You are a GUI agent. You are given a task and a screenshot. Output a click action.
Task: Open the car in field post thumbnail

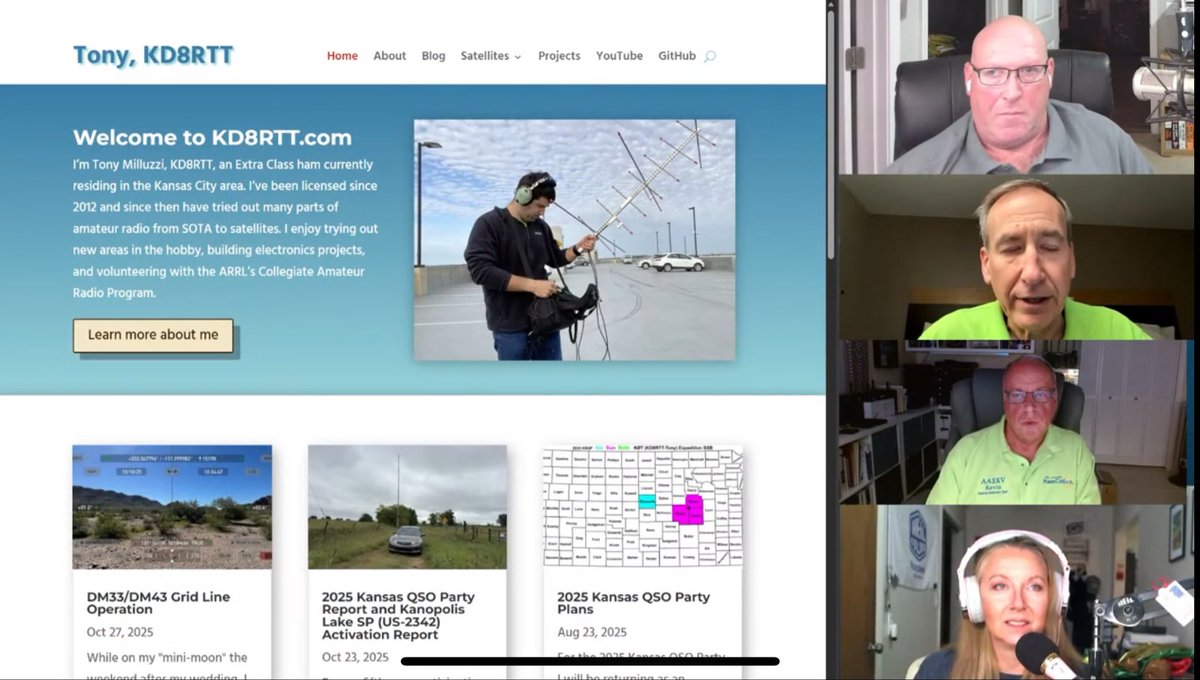pos(407,507)
